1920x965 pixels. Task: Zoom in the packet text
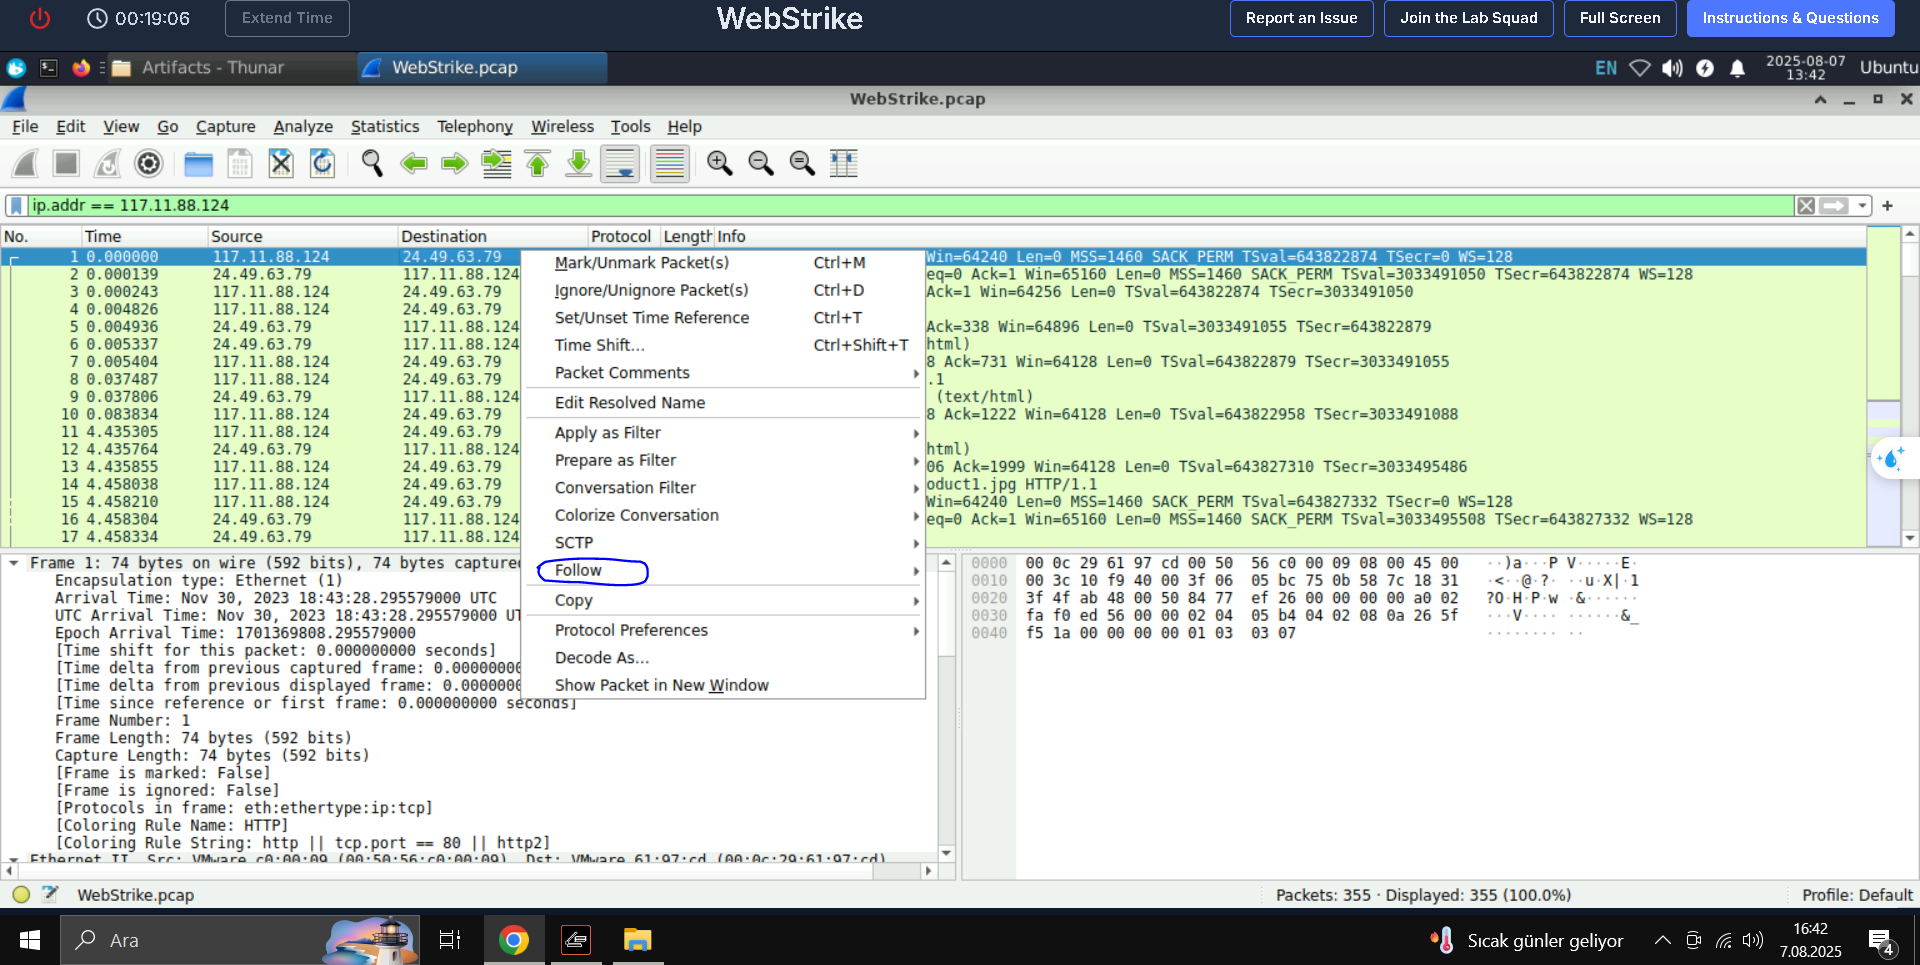coord(720,163)
